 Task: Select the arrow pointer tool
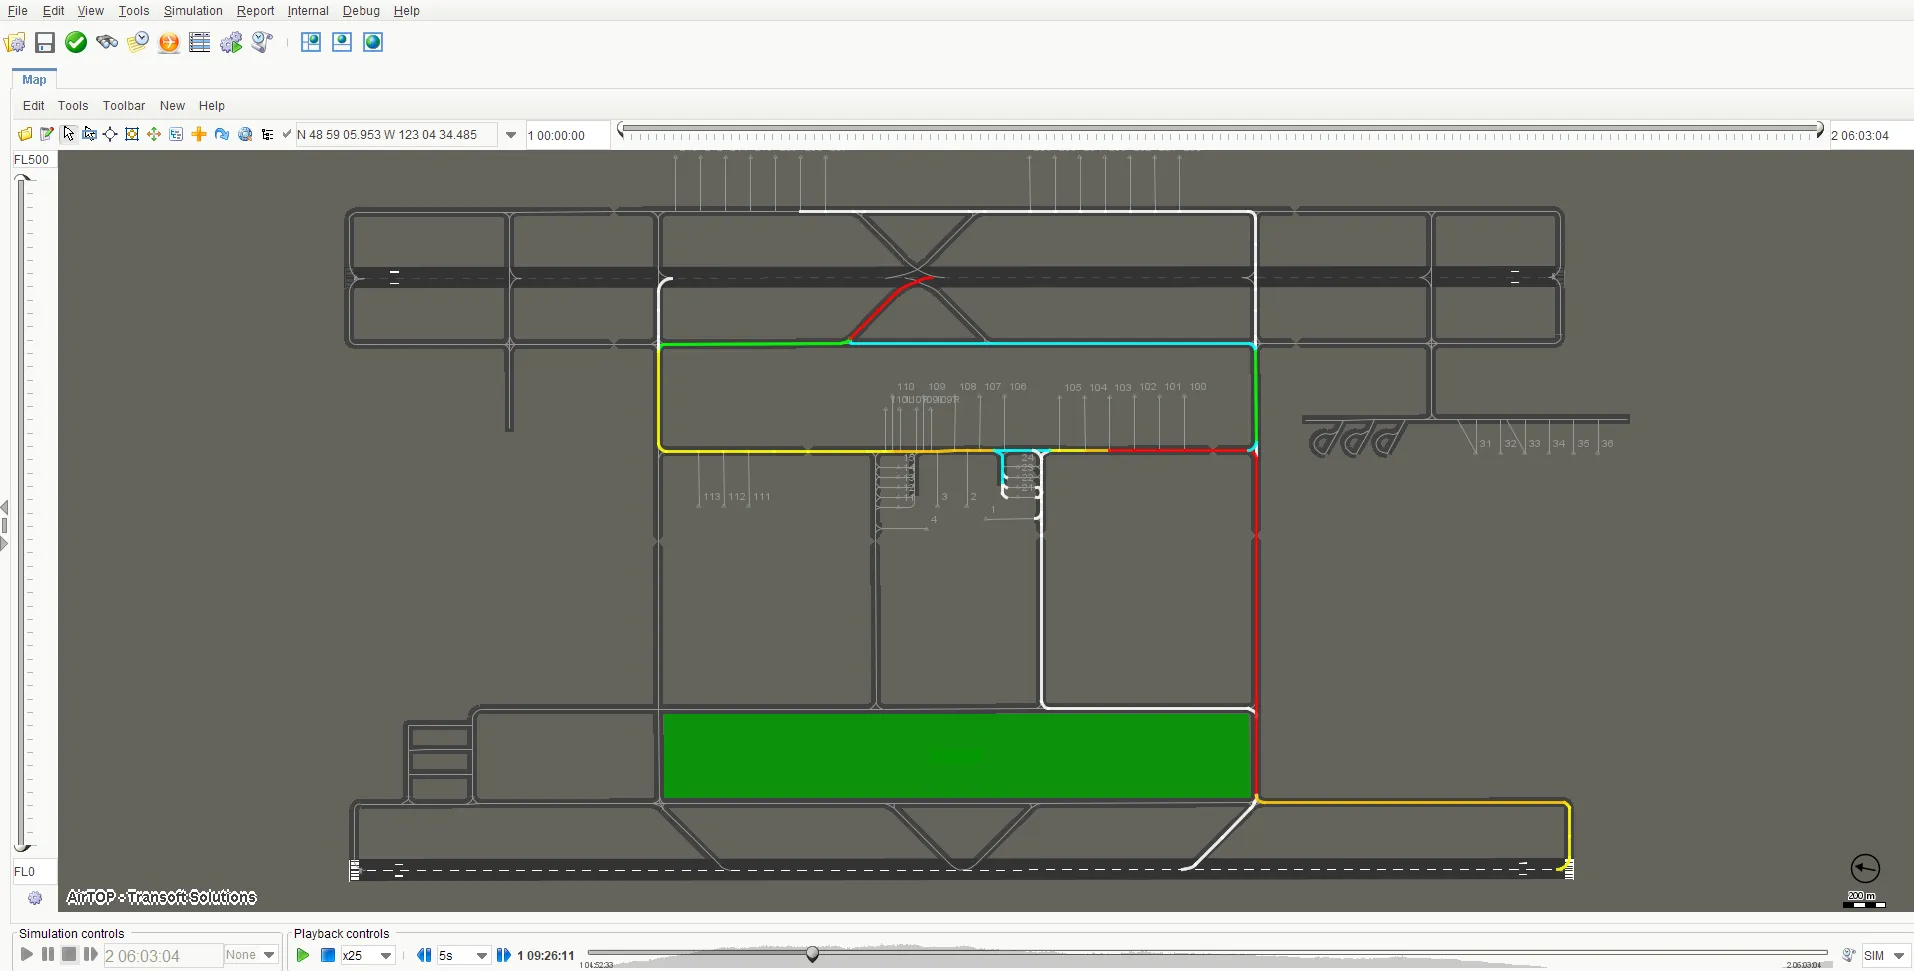click(x=68, y=134)
